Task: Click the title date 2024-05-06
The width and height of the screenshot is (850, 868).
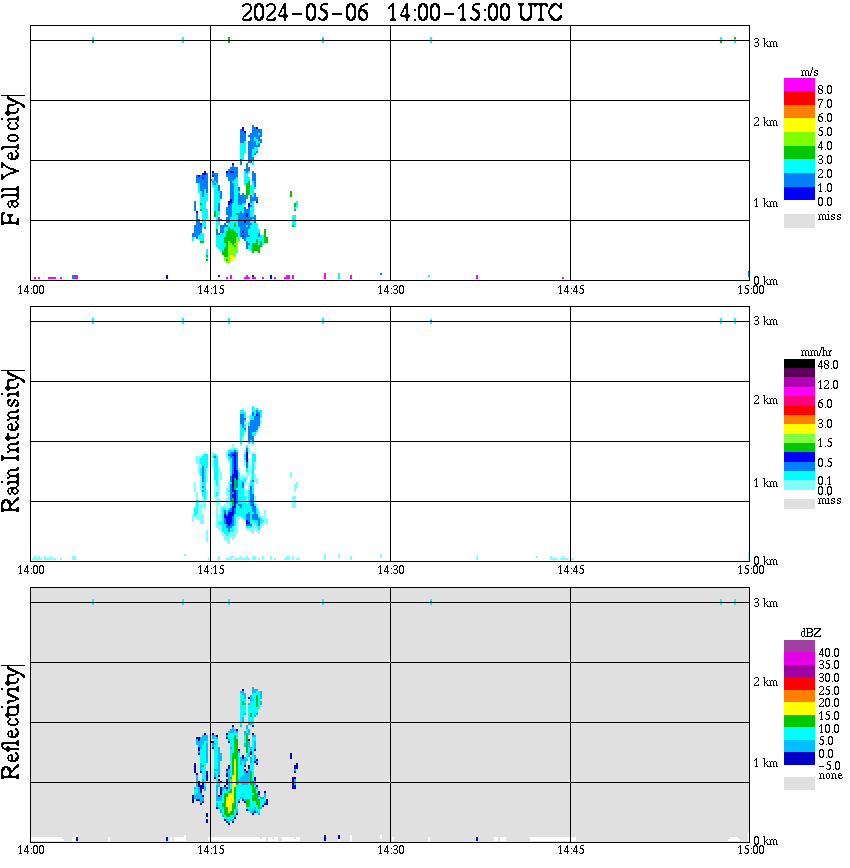Action: click(x=305, y=12)
